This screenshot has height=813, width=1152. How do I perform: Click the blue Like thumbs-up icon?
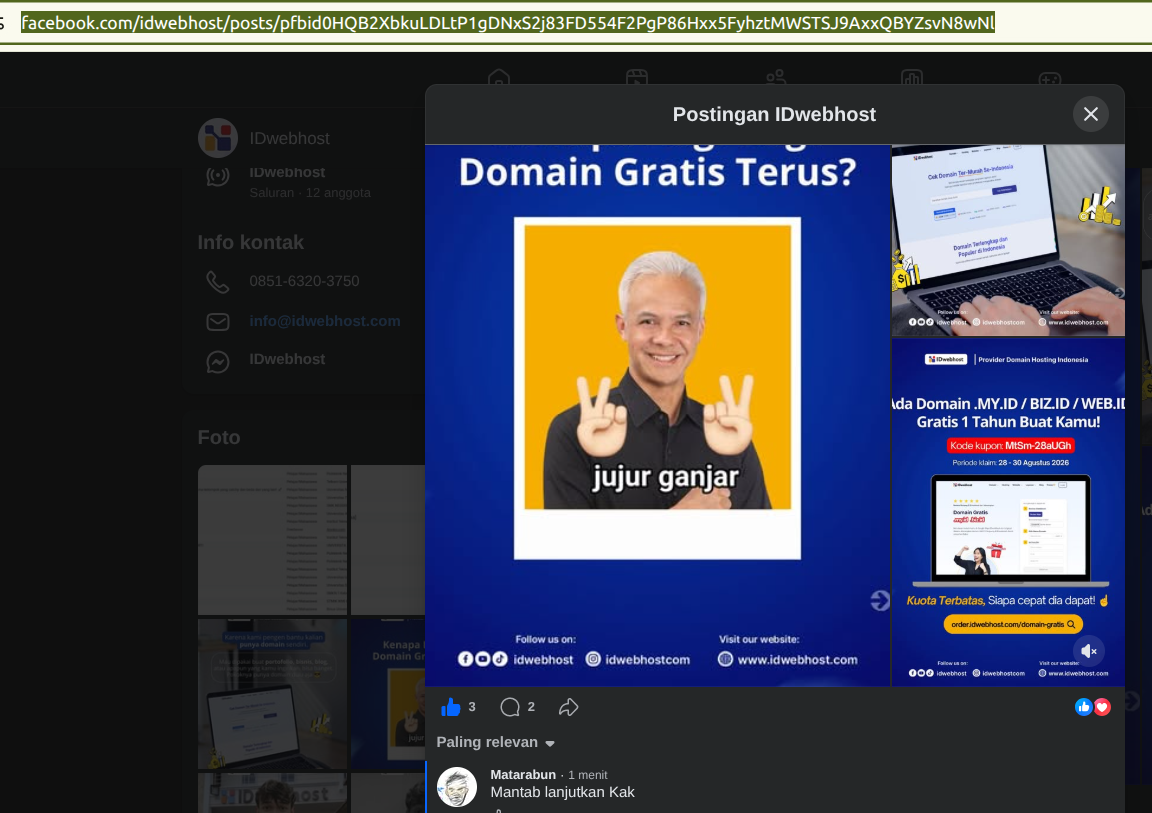pyautogui.click(x=450, y=707)
